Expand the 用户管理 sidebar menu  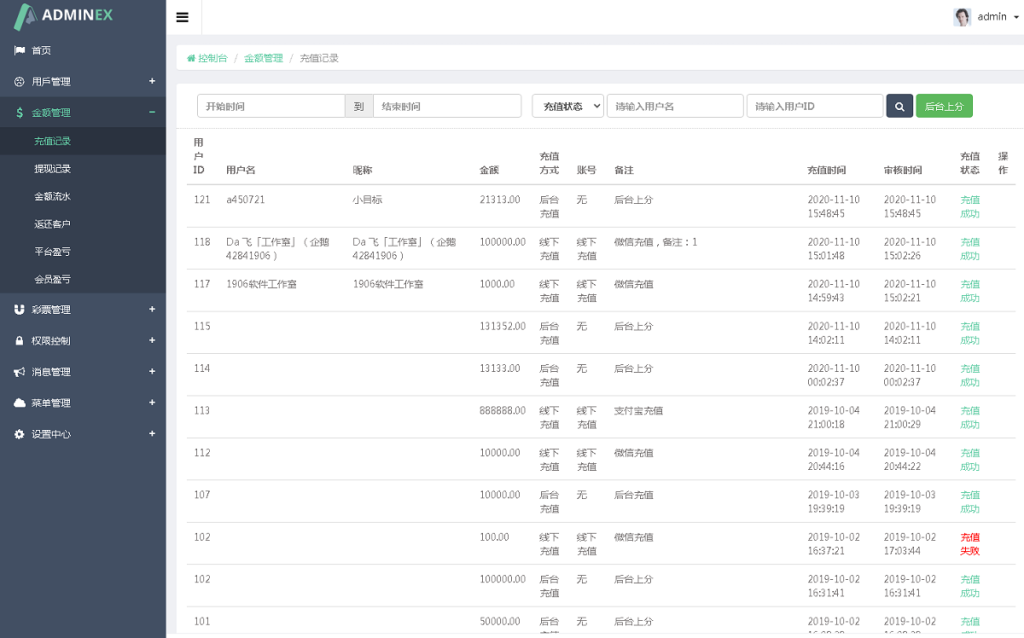[x=83, y=81]
